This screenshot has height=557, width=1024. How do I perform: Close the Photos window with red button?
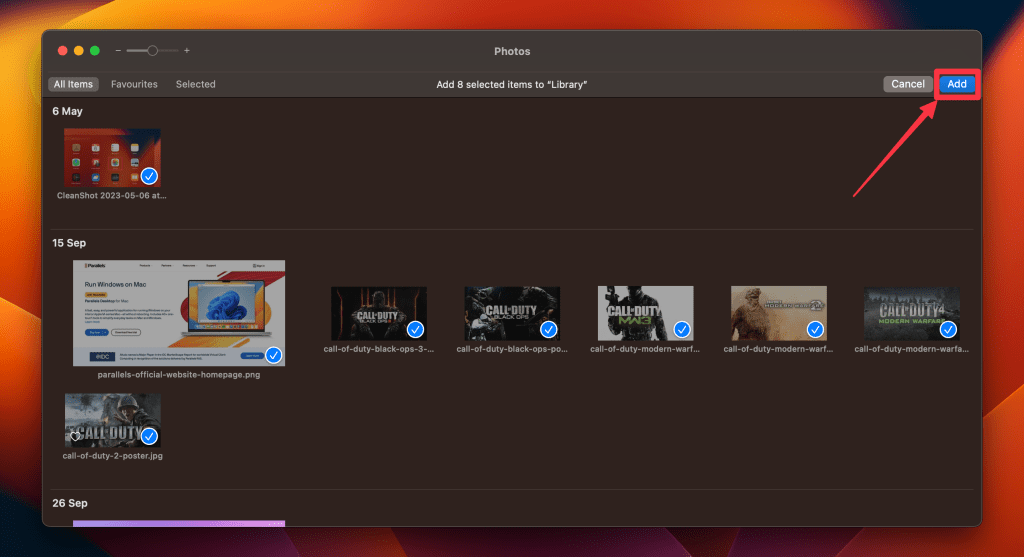point(62,51)
